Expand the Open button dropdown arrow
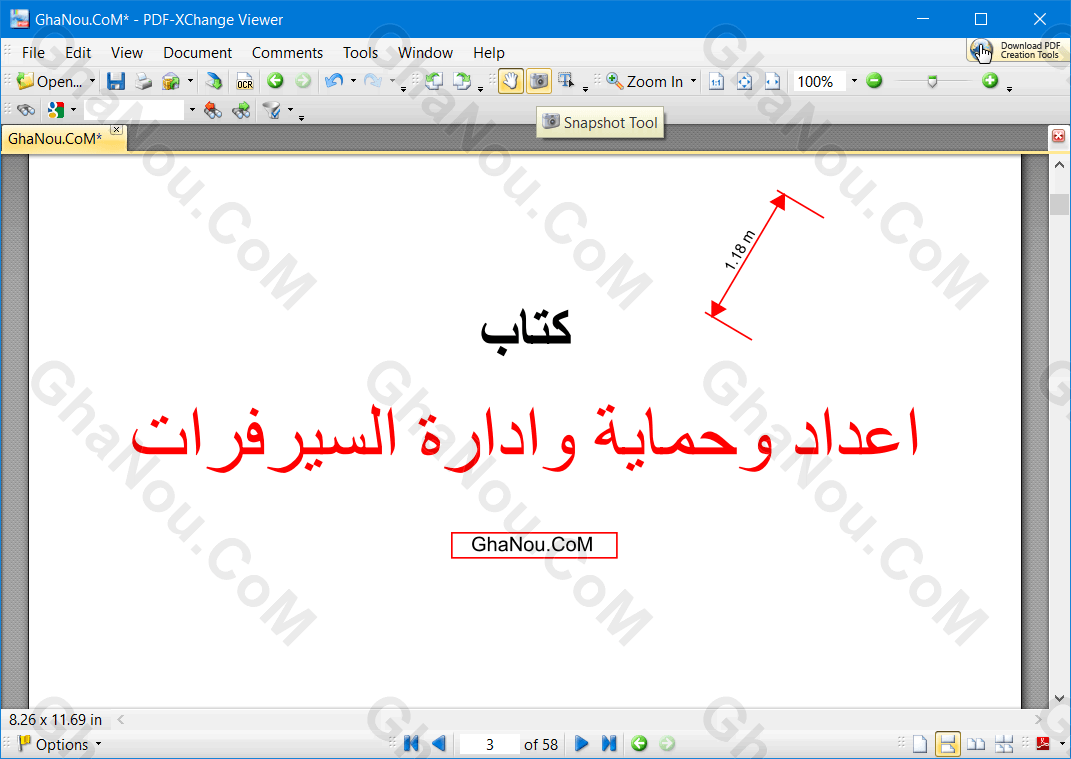The image size is (1071, 759). coord(92,82)
